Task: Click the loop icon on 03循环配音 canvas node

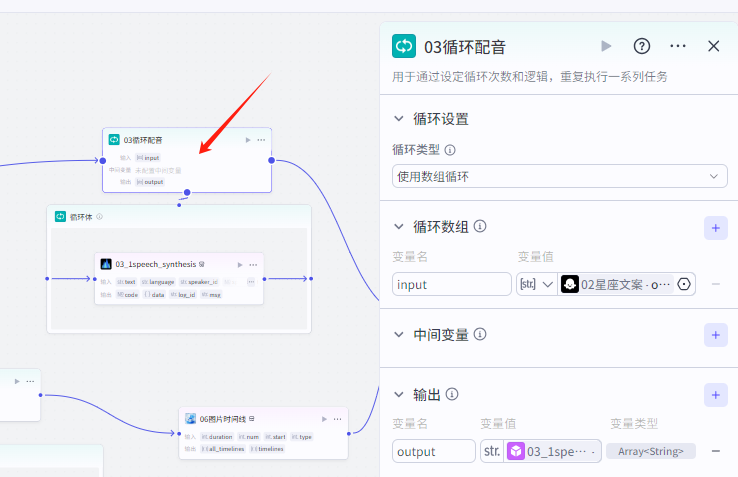Action: click(114, 139)
